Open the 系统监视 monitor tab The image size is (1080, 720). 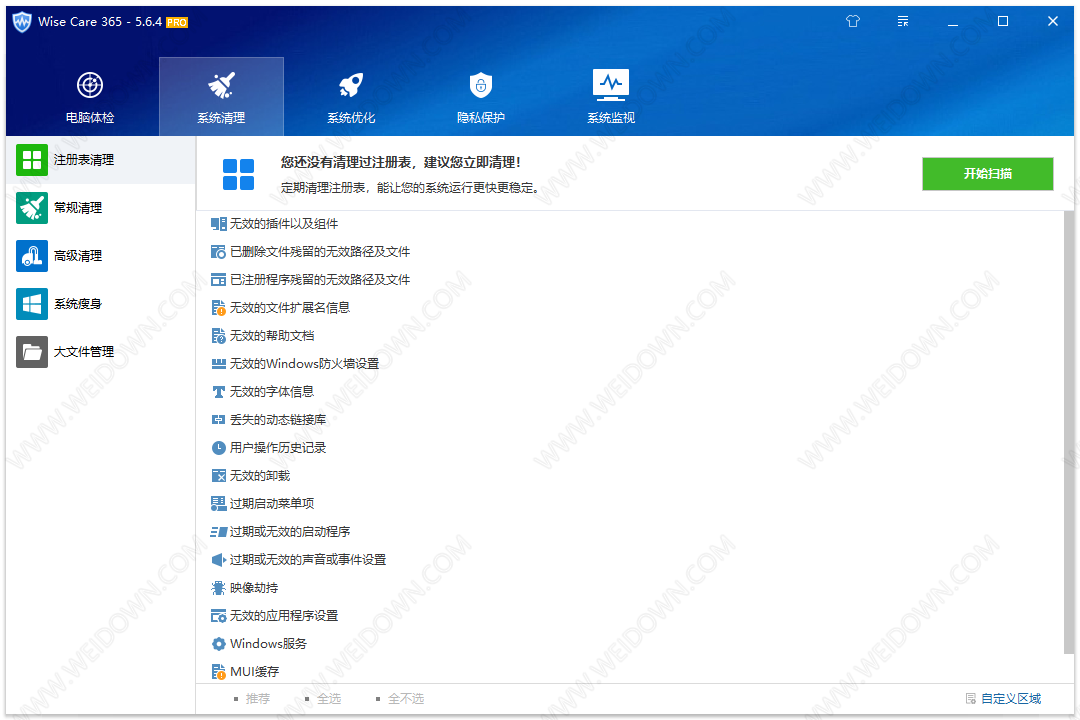(x=610, y=97)
